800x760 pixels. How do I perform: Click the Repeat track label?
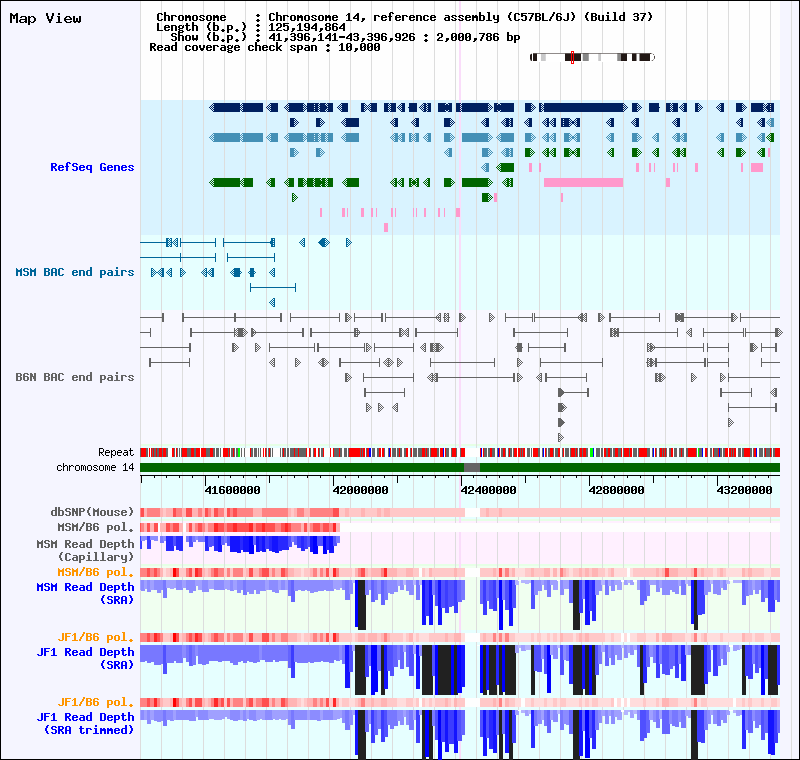[116, 452]
